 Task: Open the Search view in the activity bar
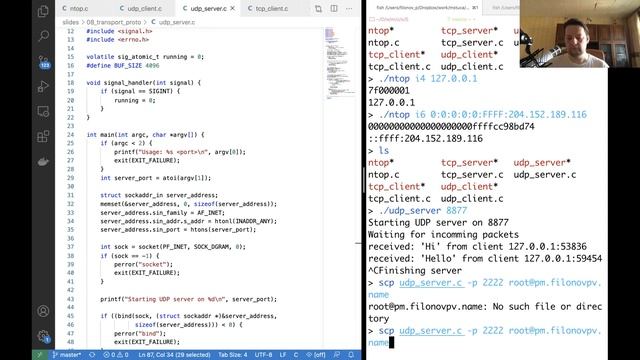[x=43, y=36]
